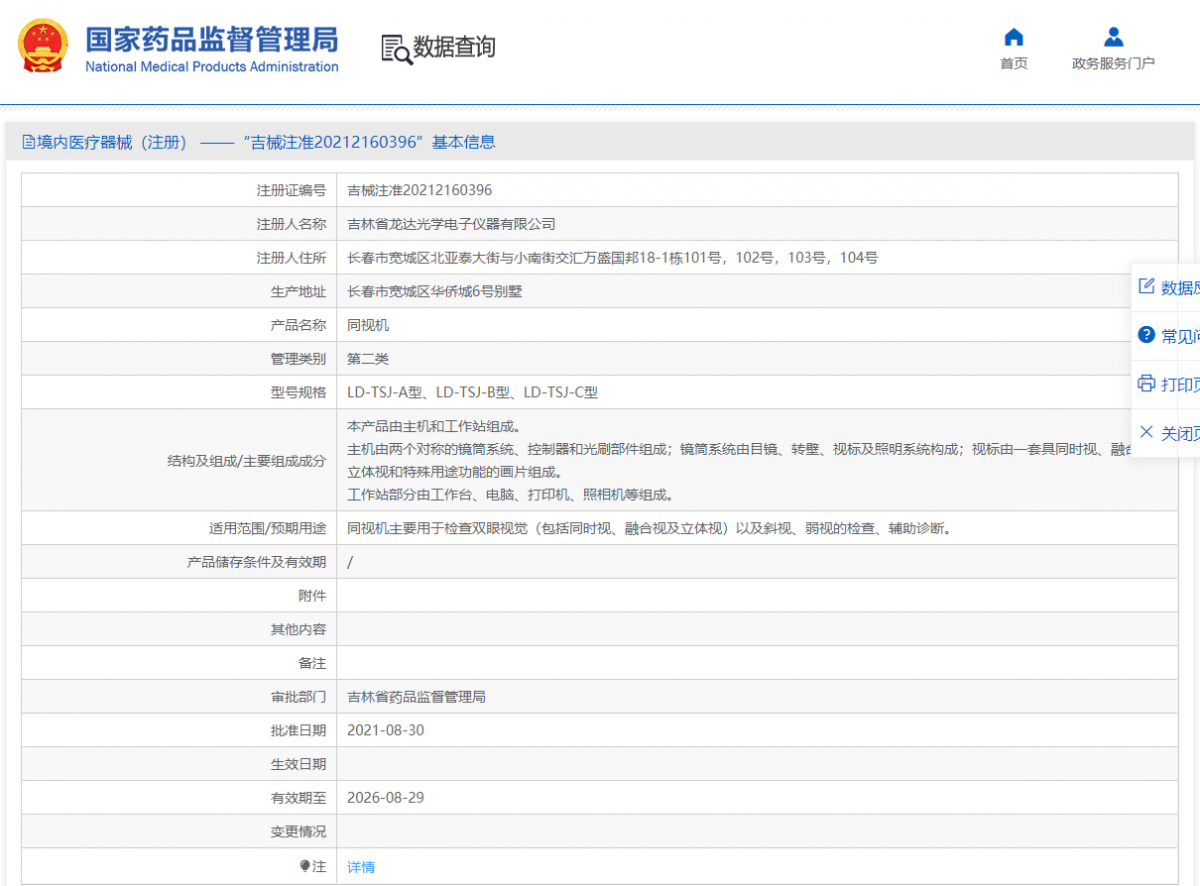
Task: Select the 首页 navigation label
Action: click(1013, 64)
